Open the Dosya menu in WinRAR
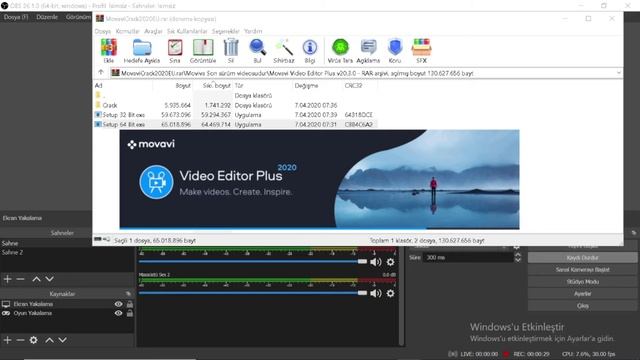Image resolution: width=640 pixels, height=360 pixels. [x=102, y=31]
